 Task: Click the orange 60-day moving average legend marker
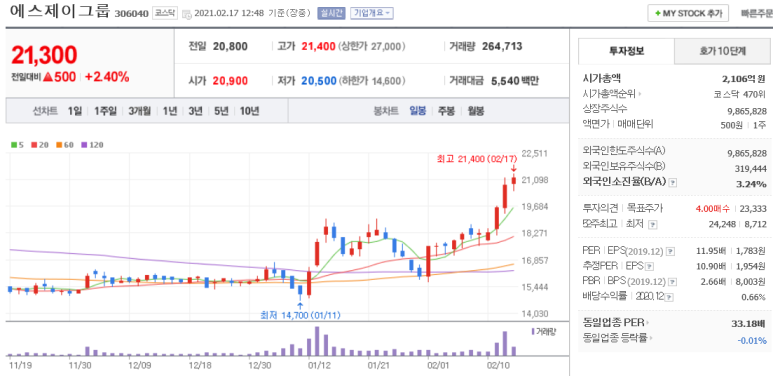(x=58, y=145)
